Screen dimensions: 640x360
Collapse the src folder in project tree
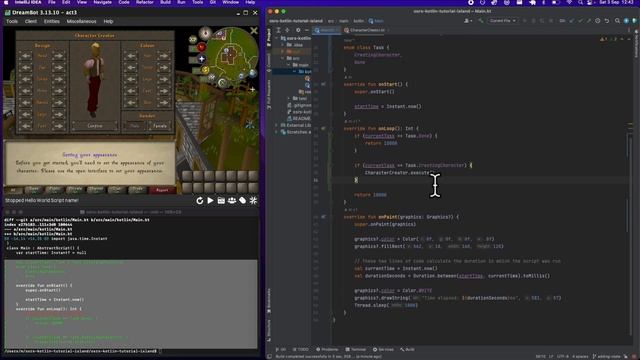283,58
